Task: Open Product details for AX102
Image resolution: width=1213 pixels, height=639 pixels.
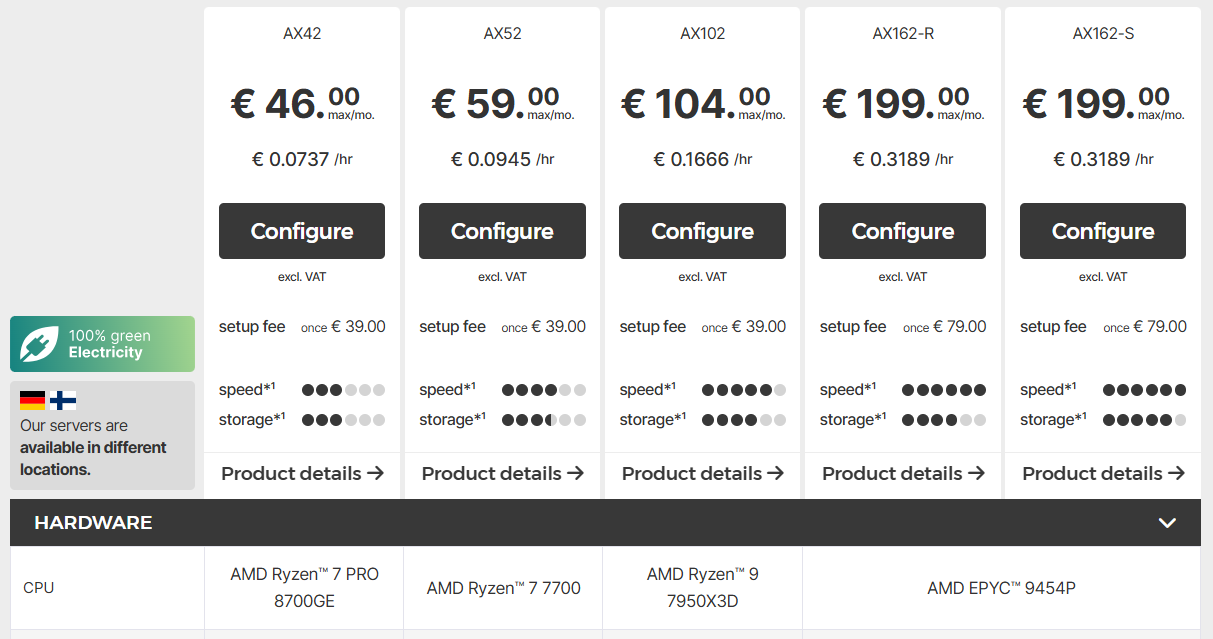Action: click(702, 473)
